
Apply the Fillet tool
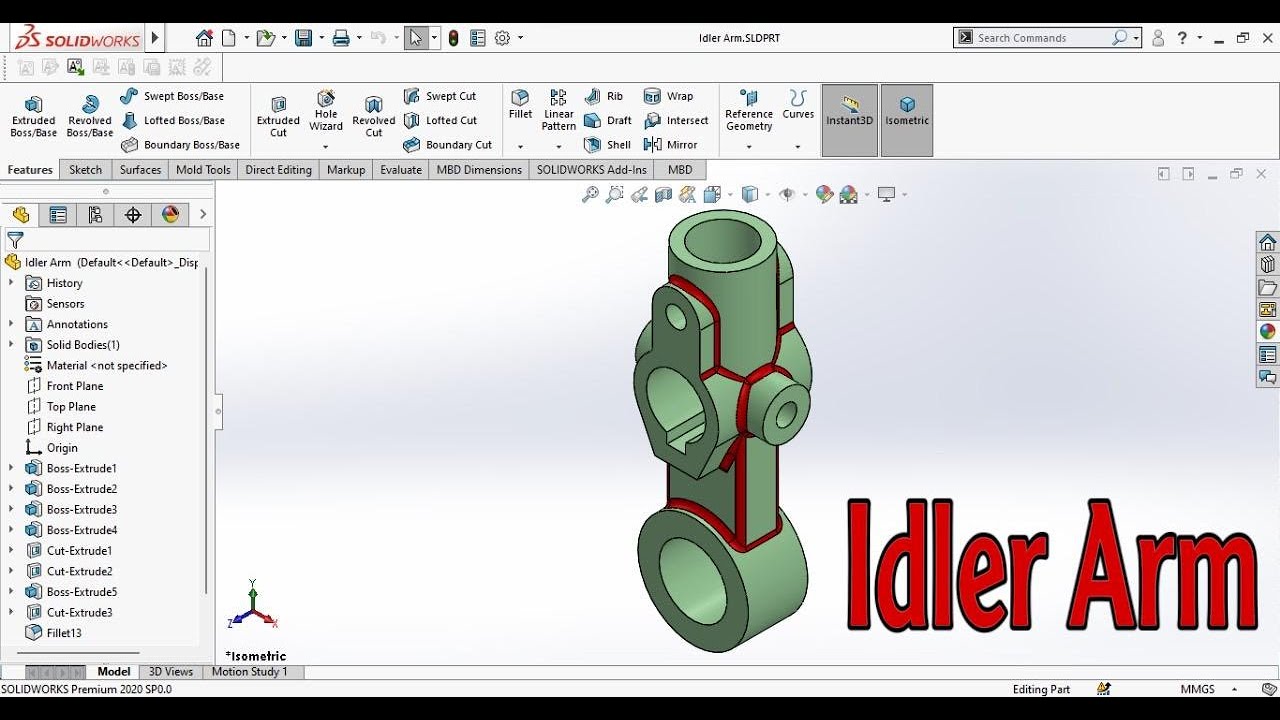coord(520,105)
